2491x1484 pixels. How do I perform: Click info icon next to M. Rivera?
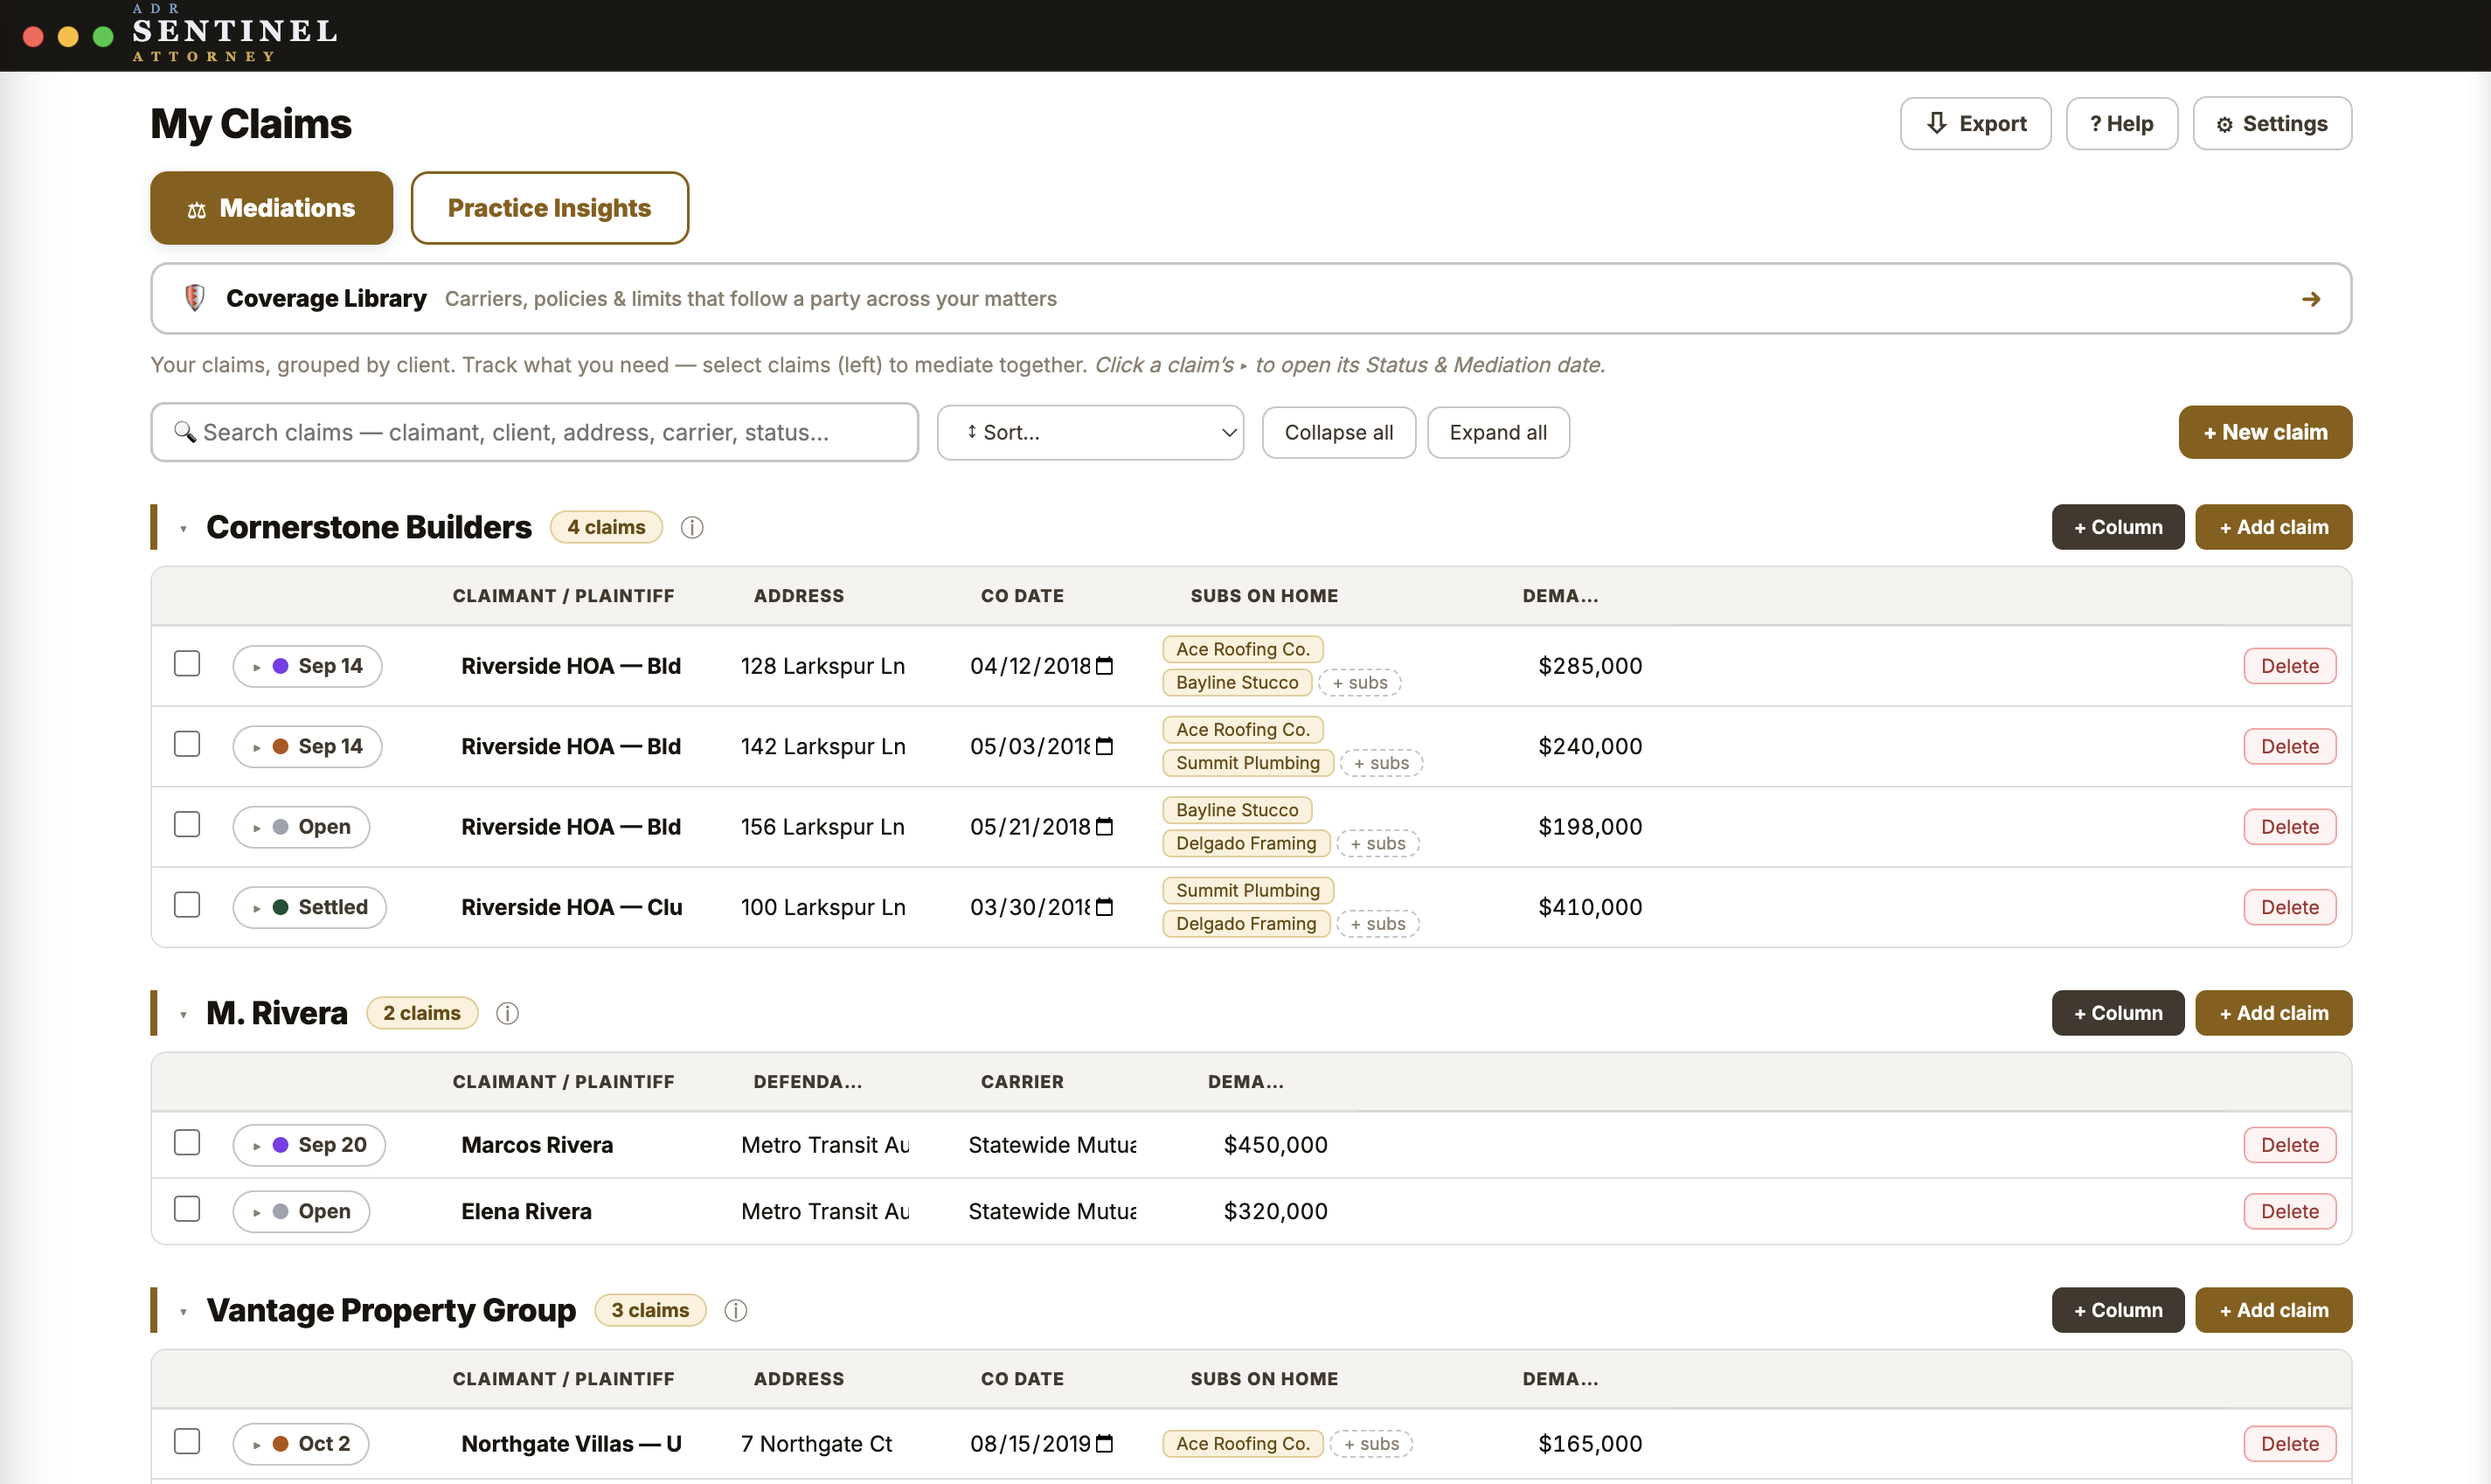pos(507,1013)
